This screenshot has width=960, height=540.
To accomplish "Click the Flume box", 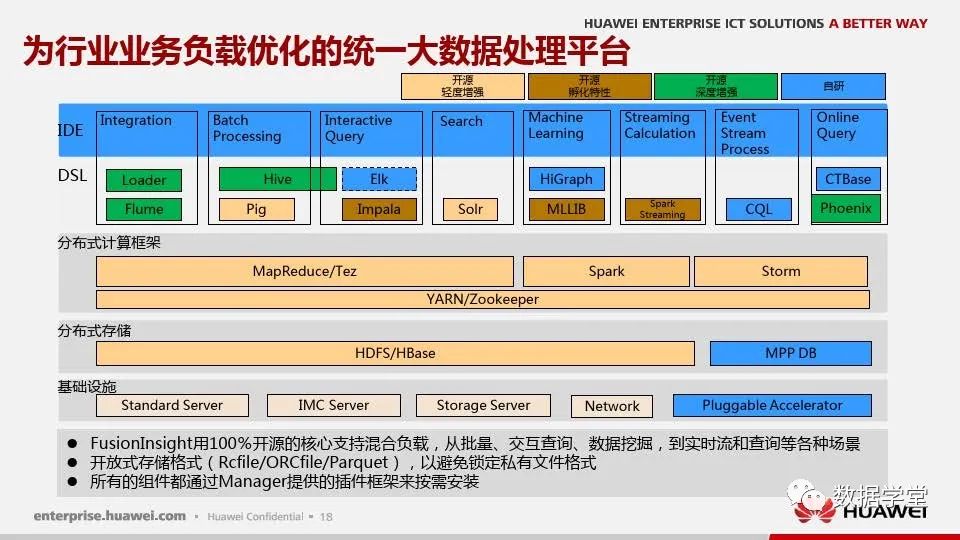I will [144, 209].
